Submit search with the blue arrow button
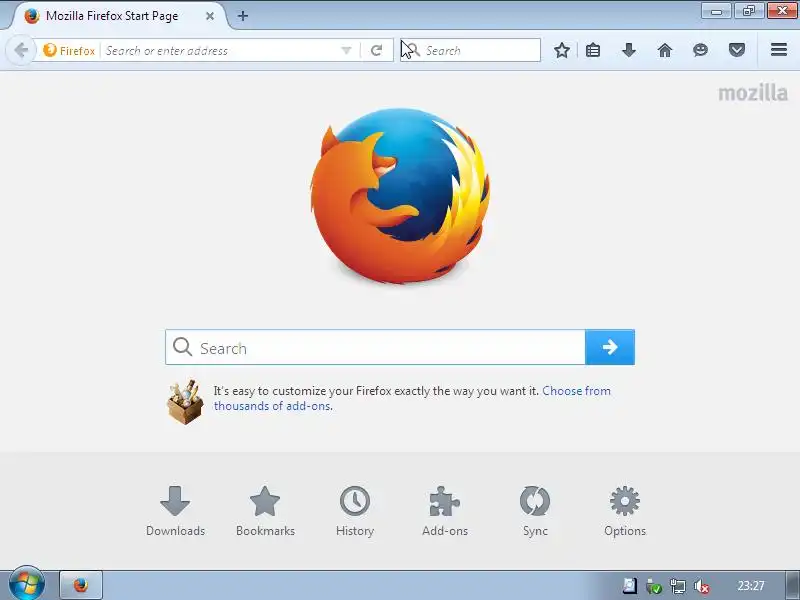This screenshot has width=800, height=600. coord(610,347)
